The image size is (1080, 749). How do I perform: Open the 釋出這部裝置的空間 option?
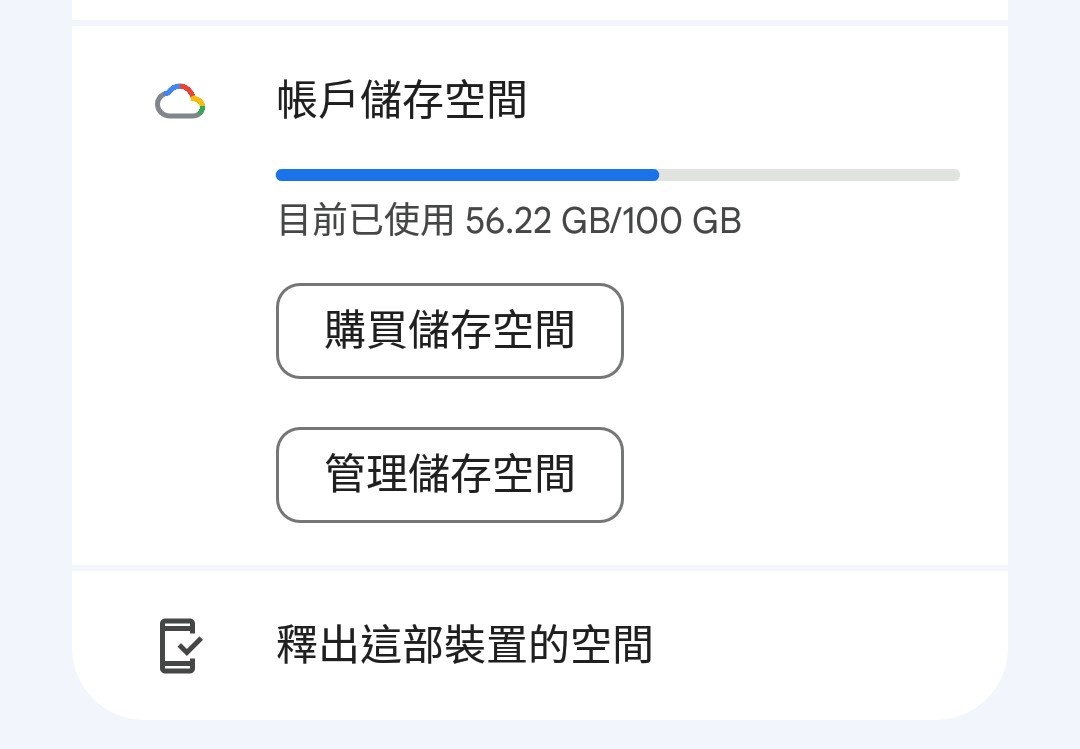[x=464, y=645]
